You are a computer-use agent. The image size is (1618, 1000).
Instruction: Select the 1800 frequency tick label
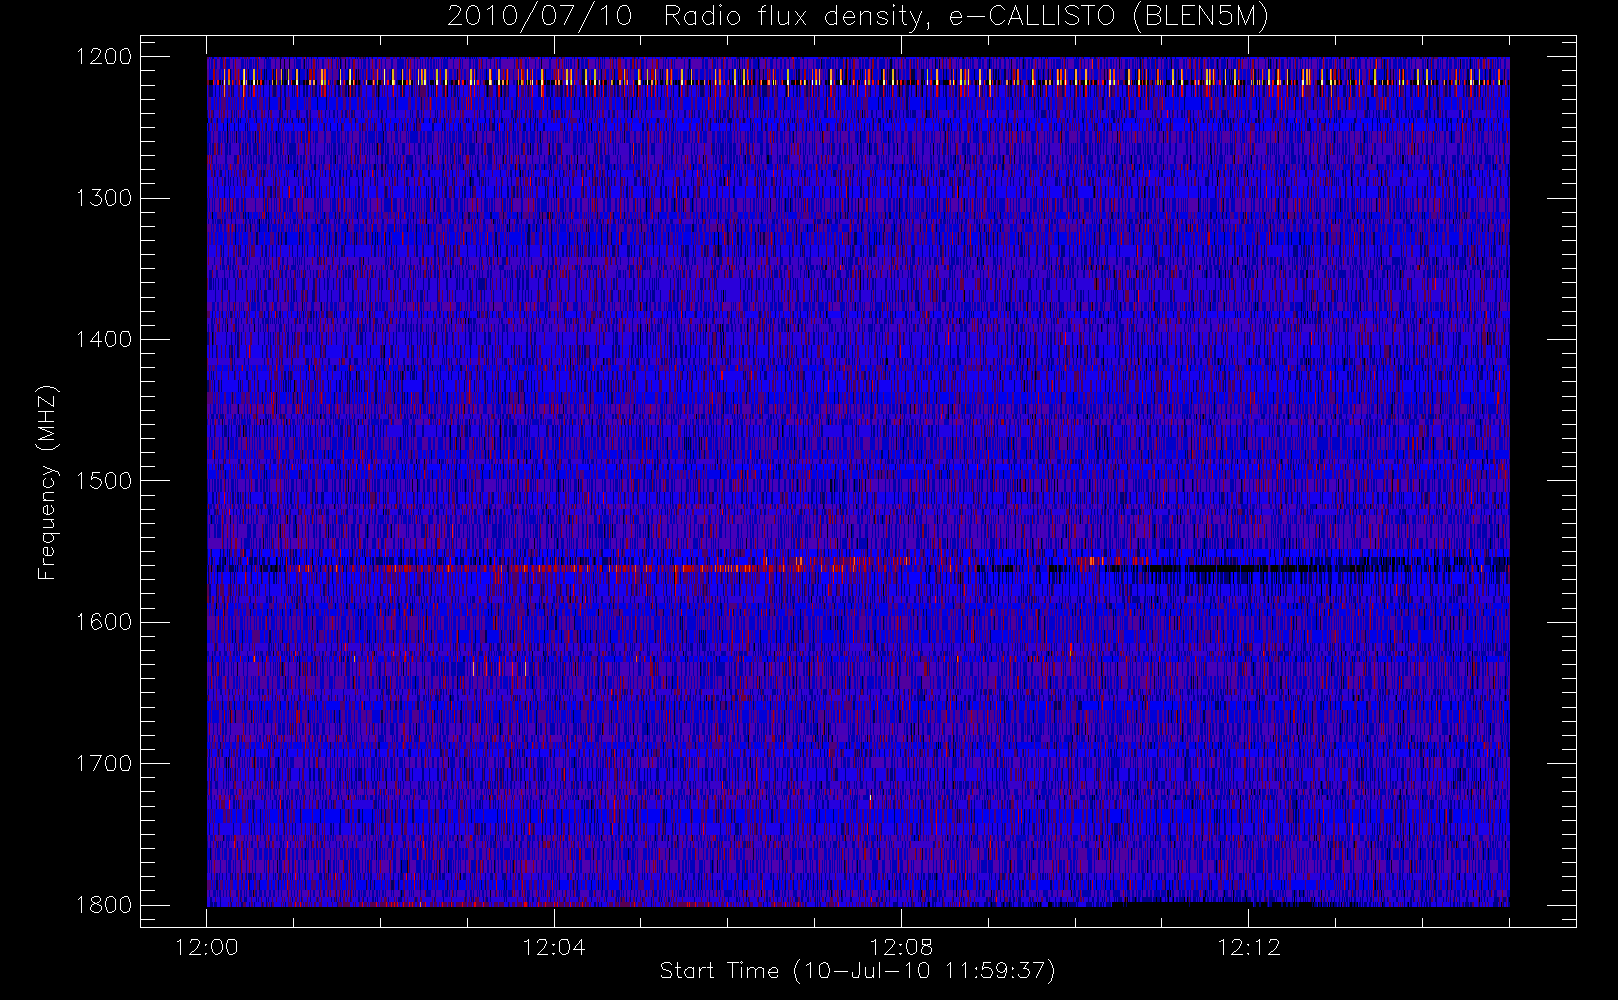(x=104, y=905)
